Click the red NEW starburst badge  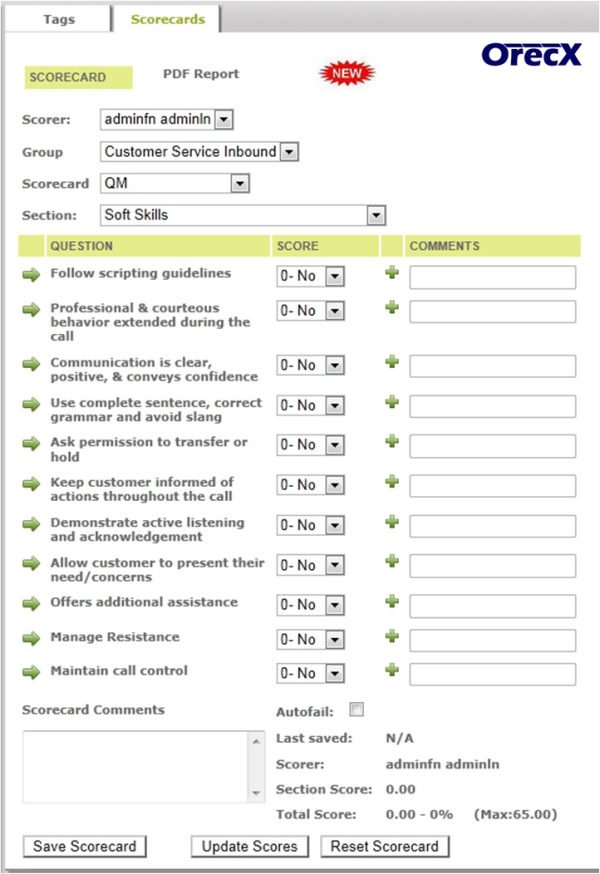[x=346, y=73]
